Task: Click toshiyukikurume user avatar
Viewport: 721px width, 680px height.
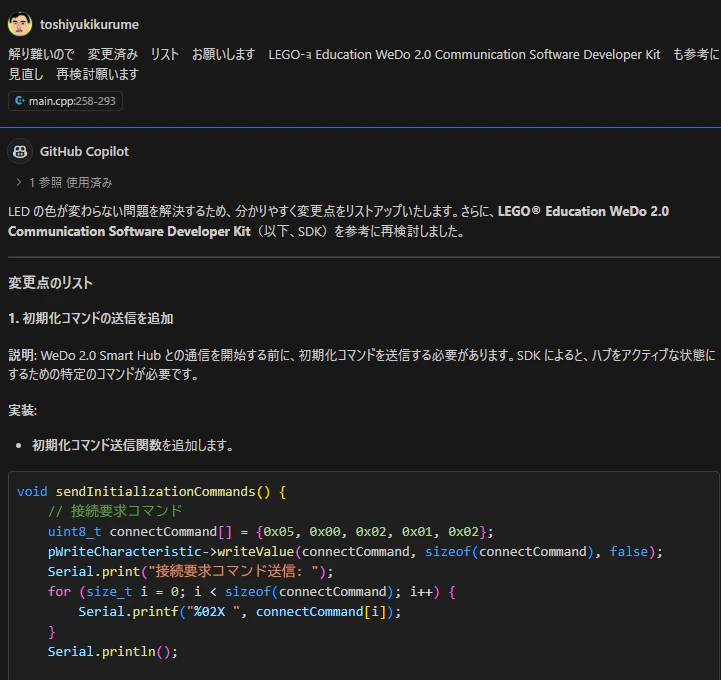Action: (20, 24)
